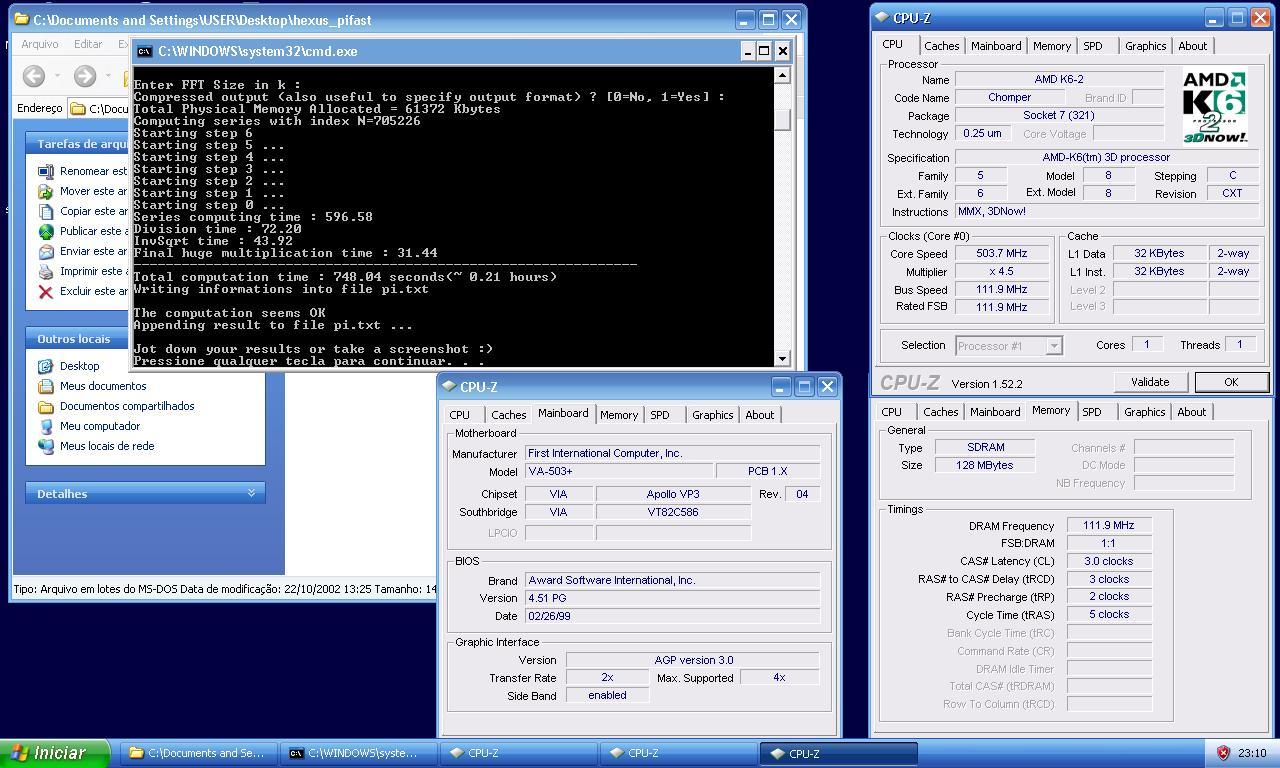Click the Meus documentos folder icon

coord(45,386)
